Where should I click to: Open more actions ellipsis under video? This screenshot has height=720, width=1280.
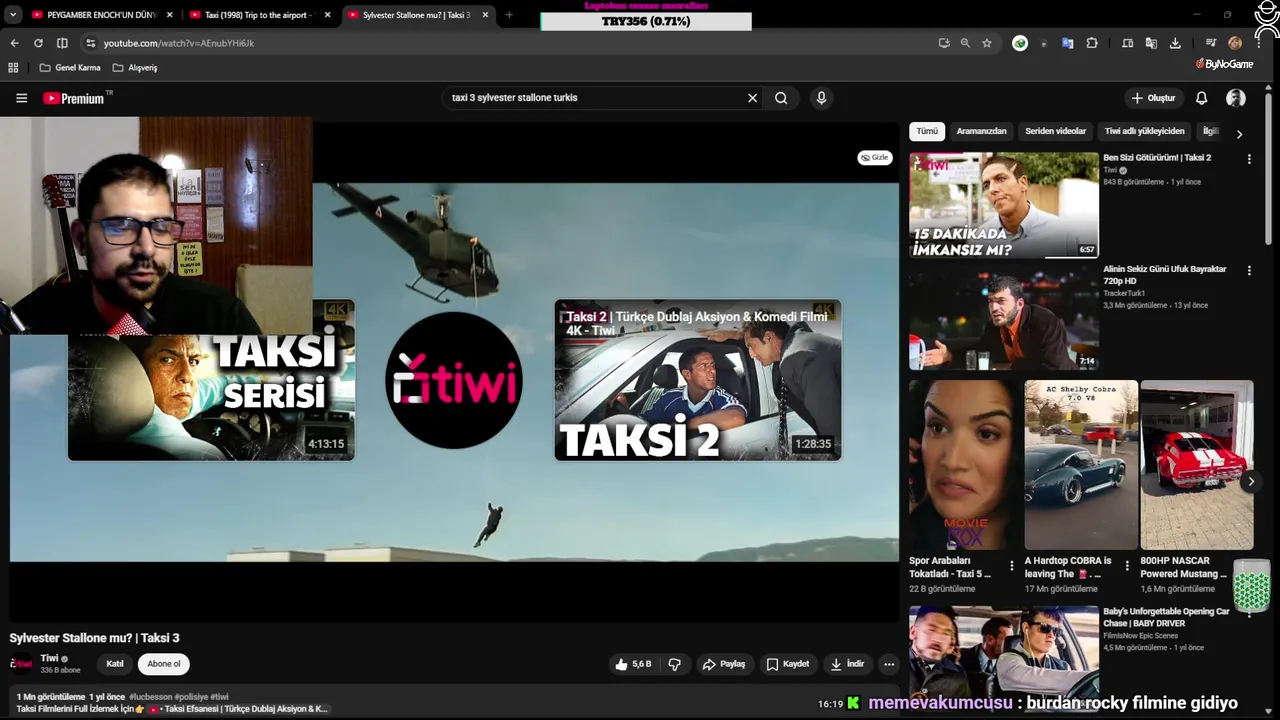pyautogui.click(x=889, y=664)
